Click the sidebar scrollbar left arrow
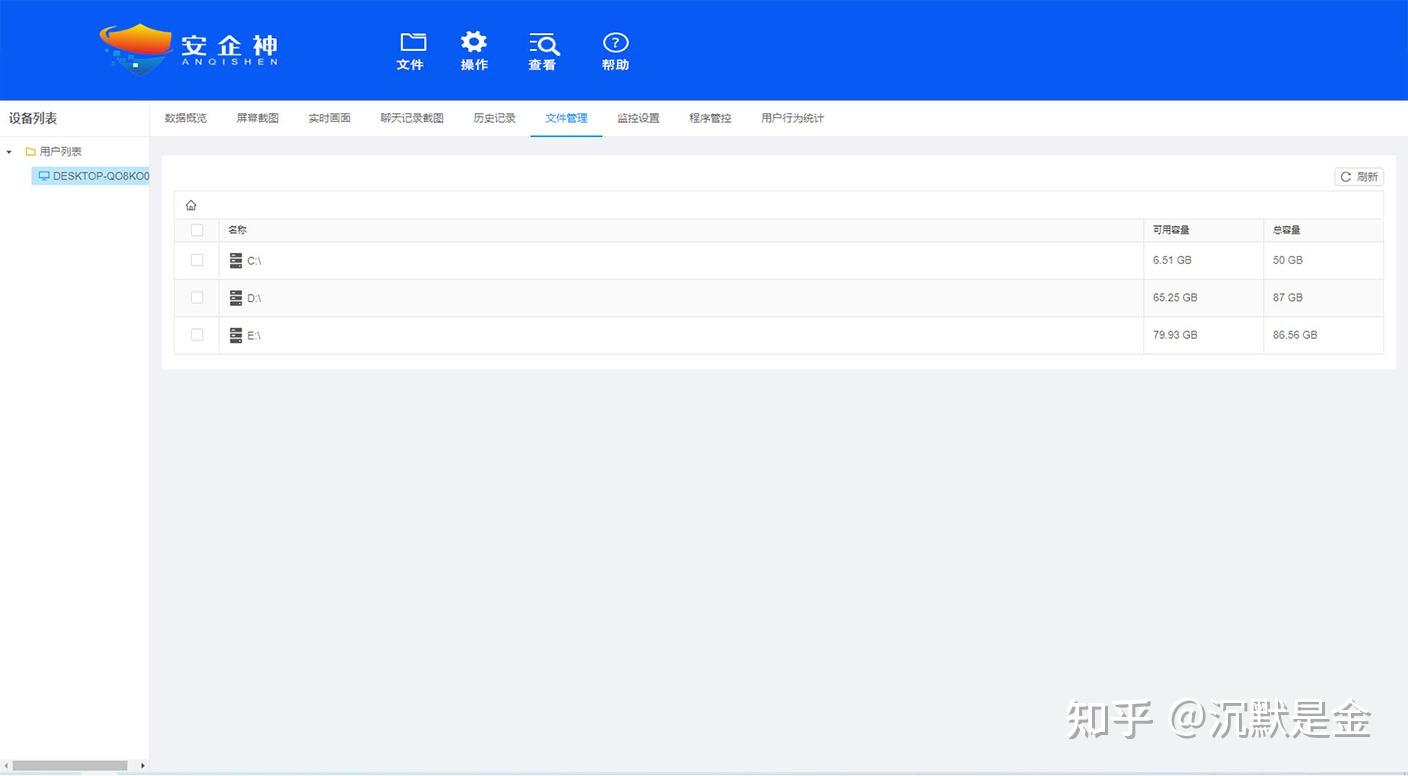The width and height of the screenshot is (1408, 776). tap(6, 766)
